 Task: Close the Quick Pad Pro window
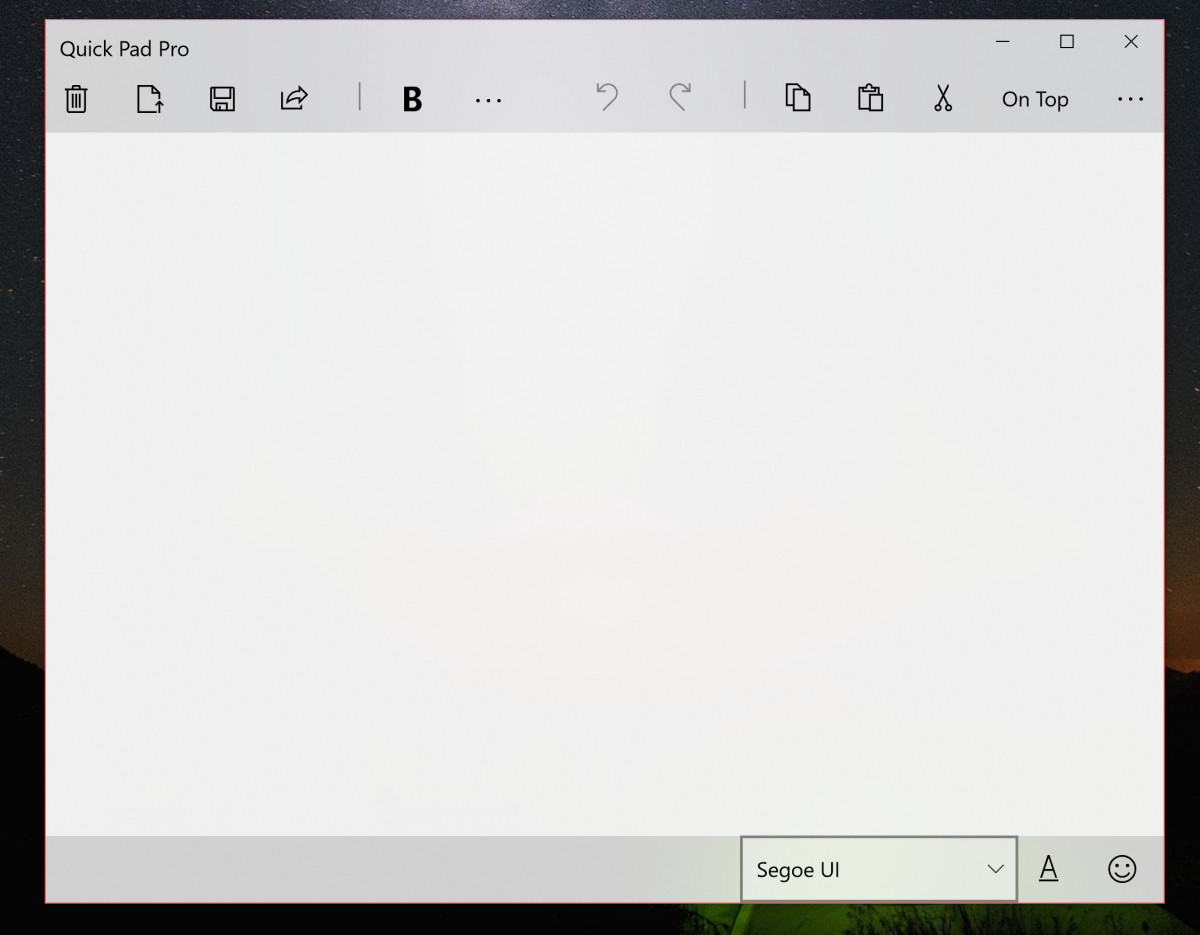(x=1131, y=41)
